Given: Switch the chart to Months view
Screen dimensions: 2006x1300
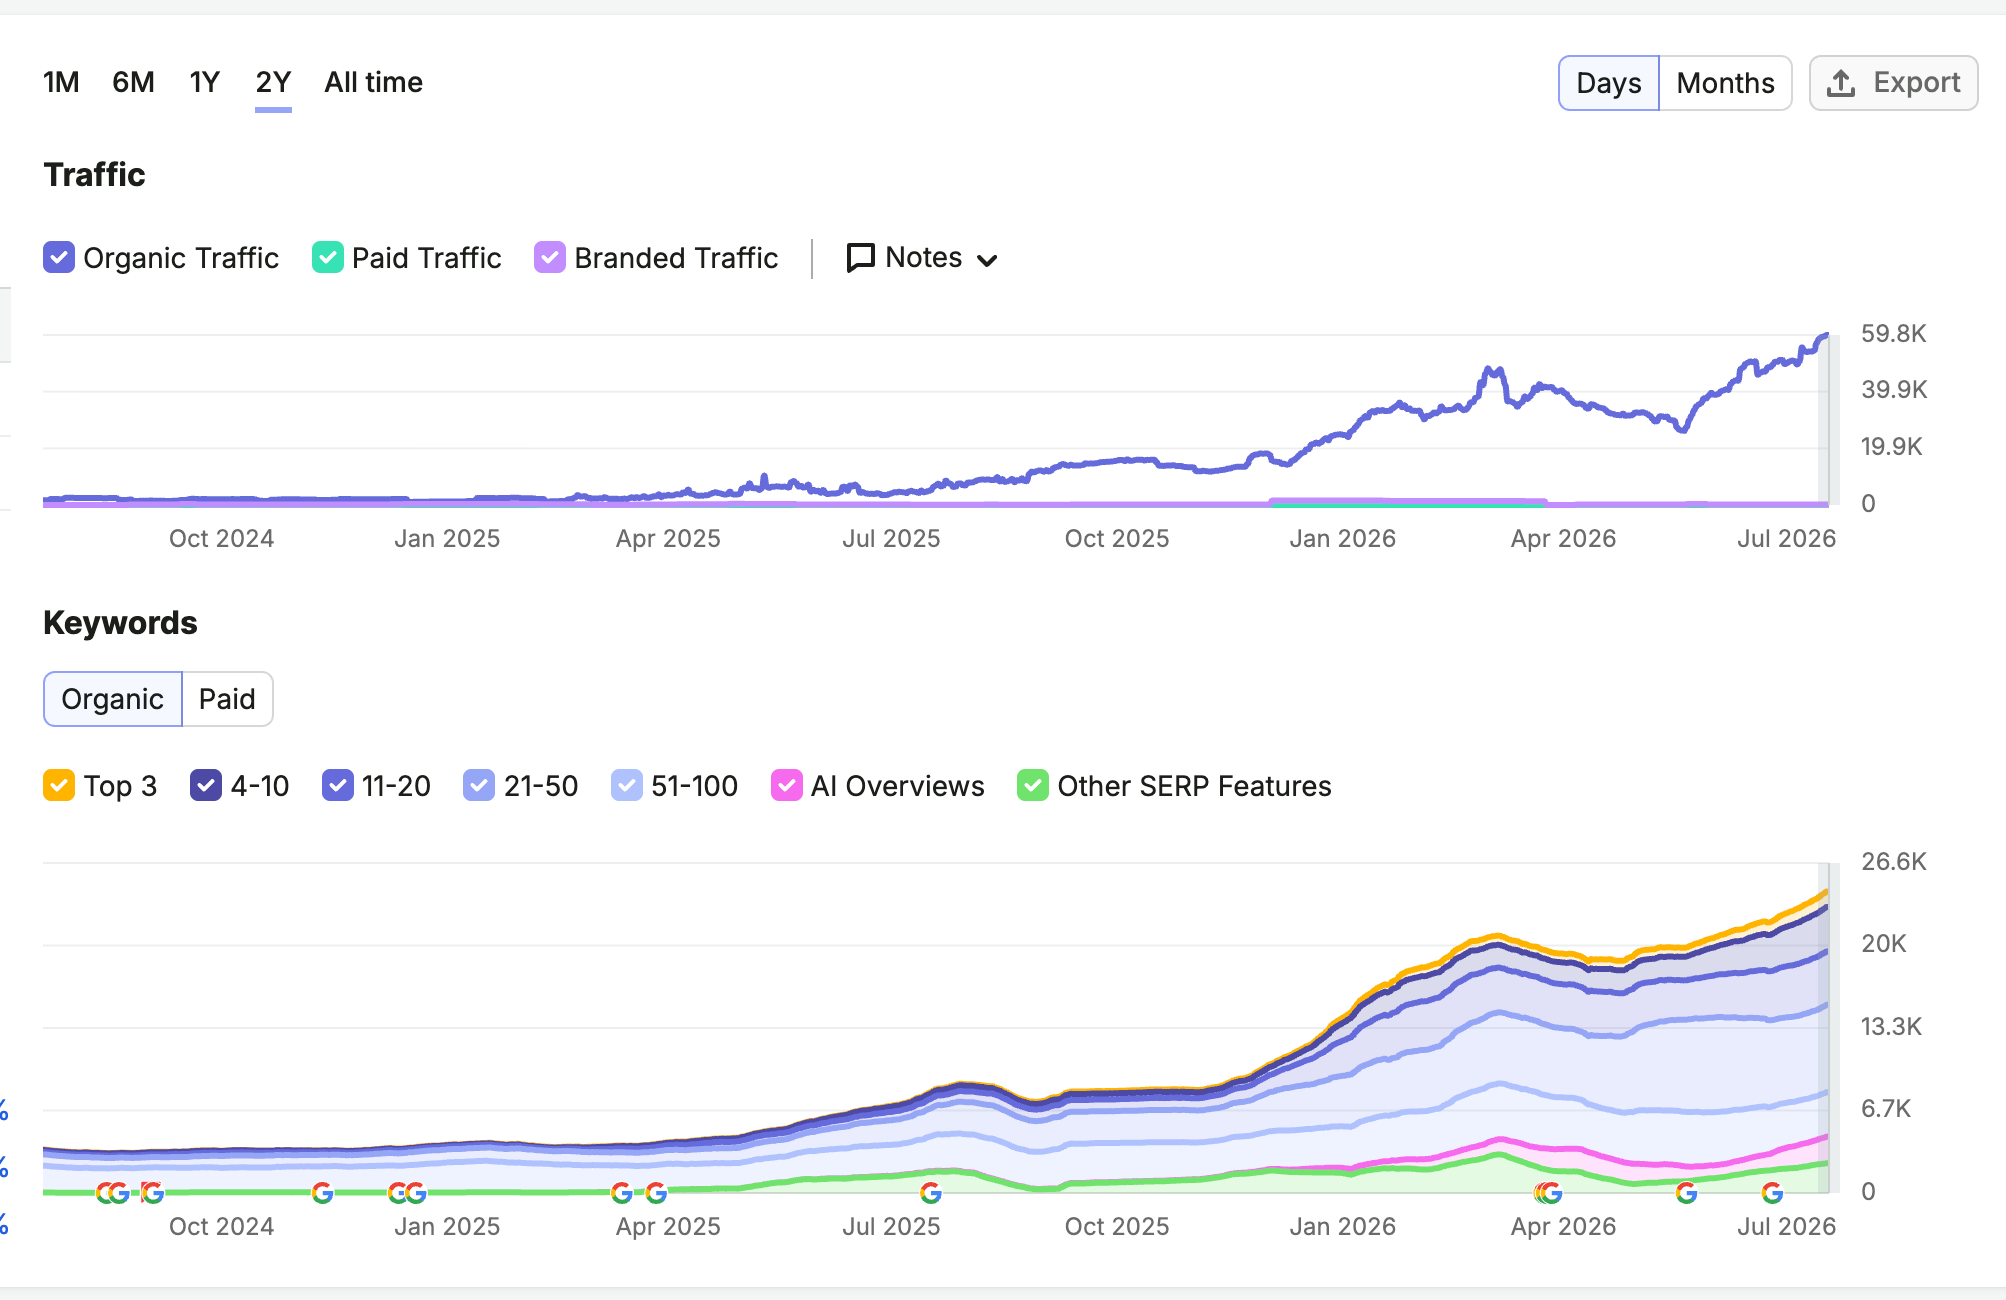Looking at the screenshot, I should point(1725,83).
